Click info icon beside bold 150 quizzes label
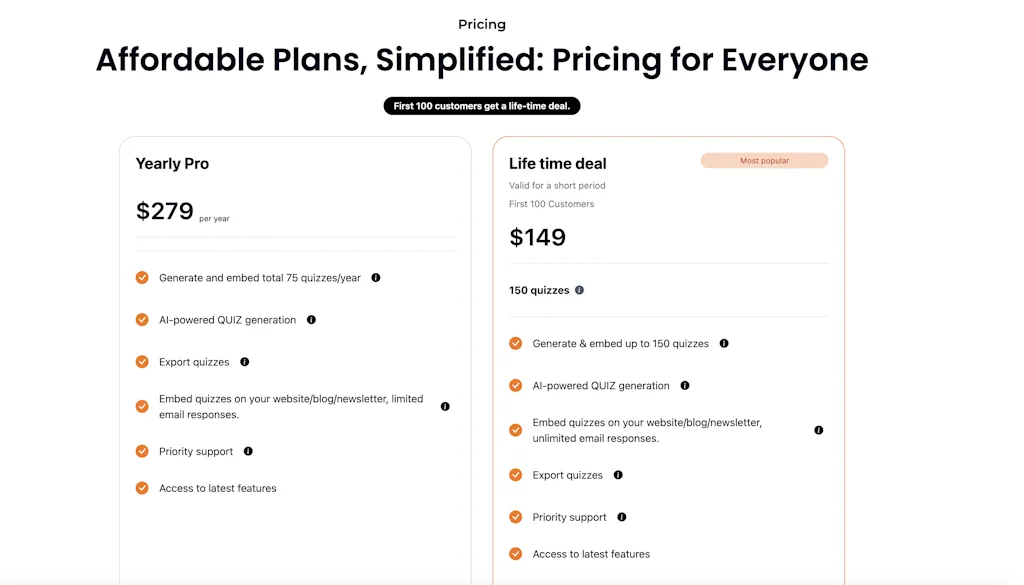 [579, 290]
